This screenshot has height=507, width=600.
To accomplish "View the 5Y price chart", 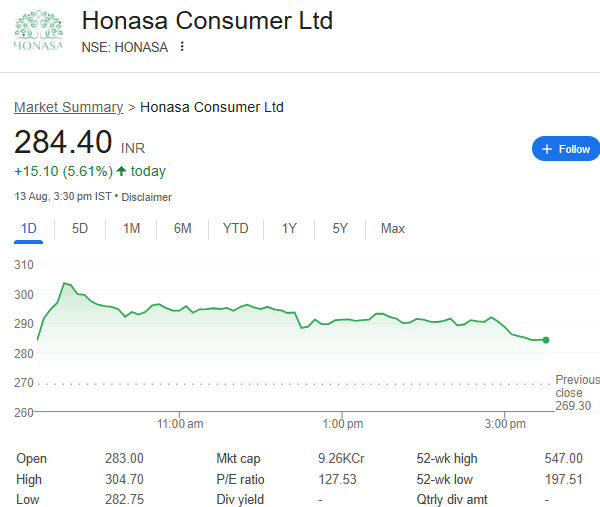I will pos(340,229).
